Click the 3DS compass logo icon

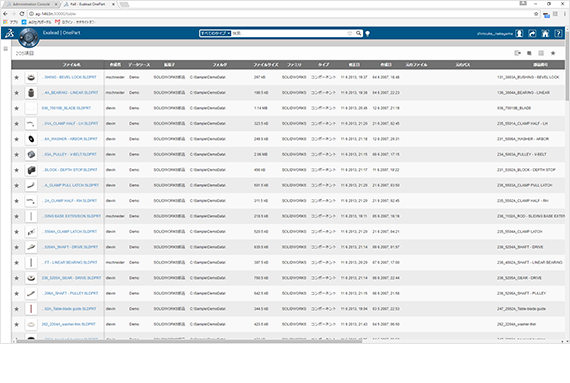[9, 33]
